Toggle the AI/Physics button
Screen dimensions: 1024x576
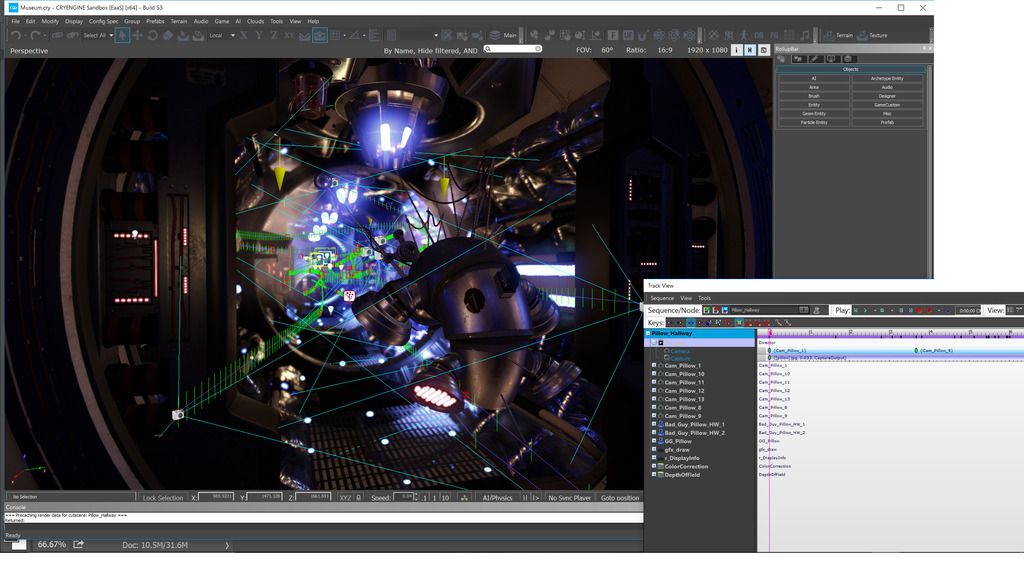[497, 498]
